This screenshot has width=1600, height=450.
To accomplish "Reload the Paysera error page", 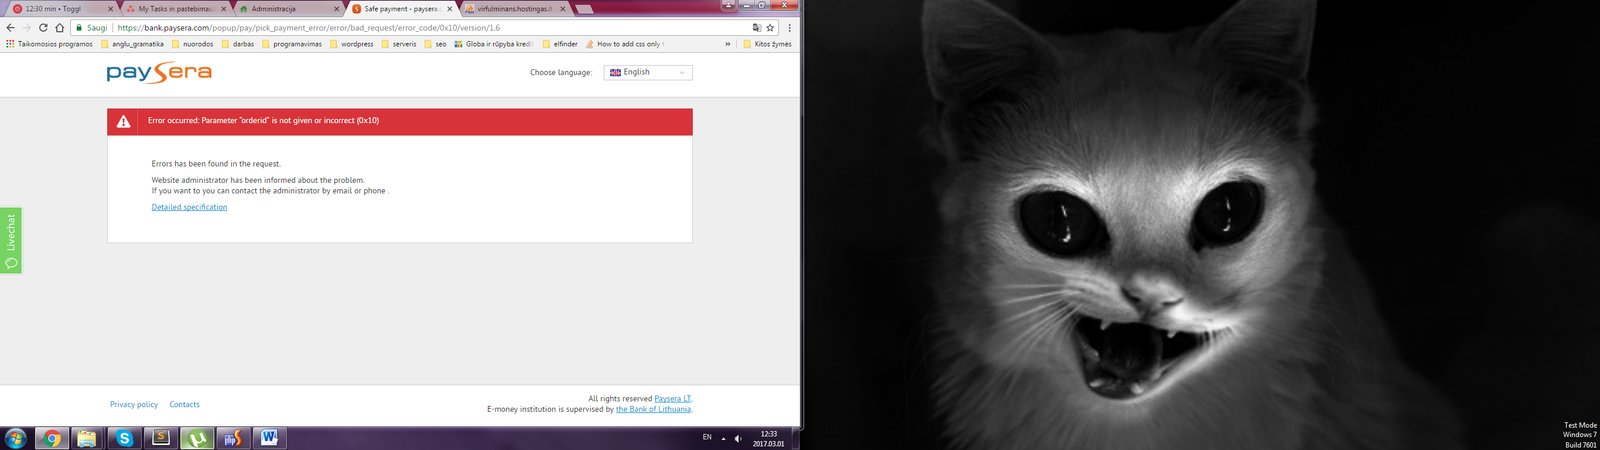I will pyautogui.click(x=43, y=28).
